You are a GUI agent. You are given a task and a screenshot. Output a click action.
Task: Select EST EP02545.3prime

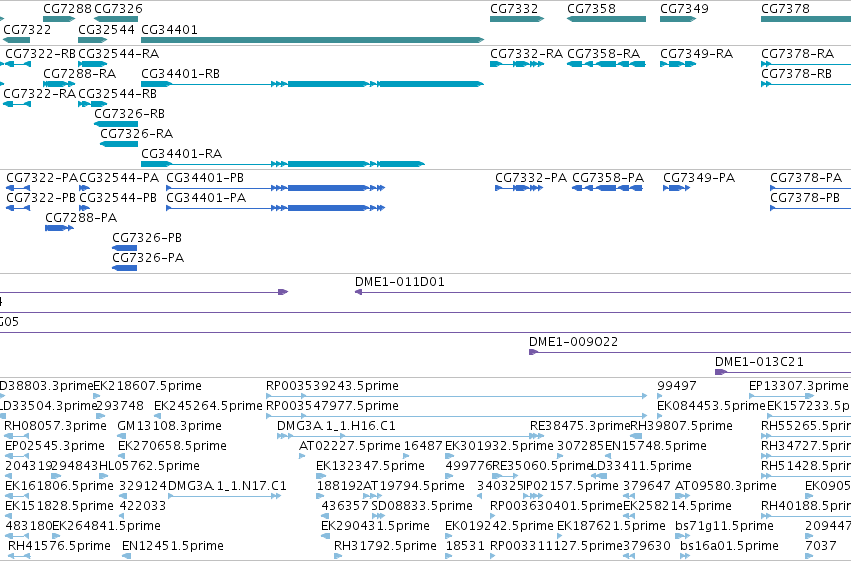pos(55,446)
